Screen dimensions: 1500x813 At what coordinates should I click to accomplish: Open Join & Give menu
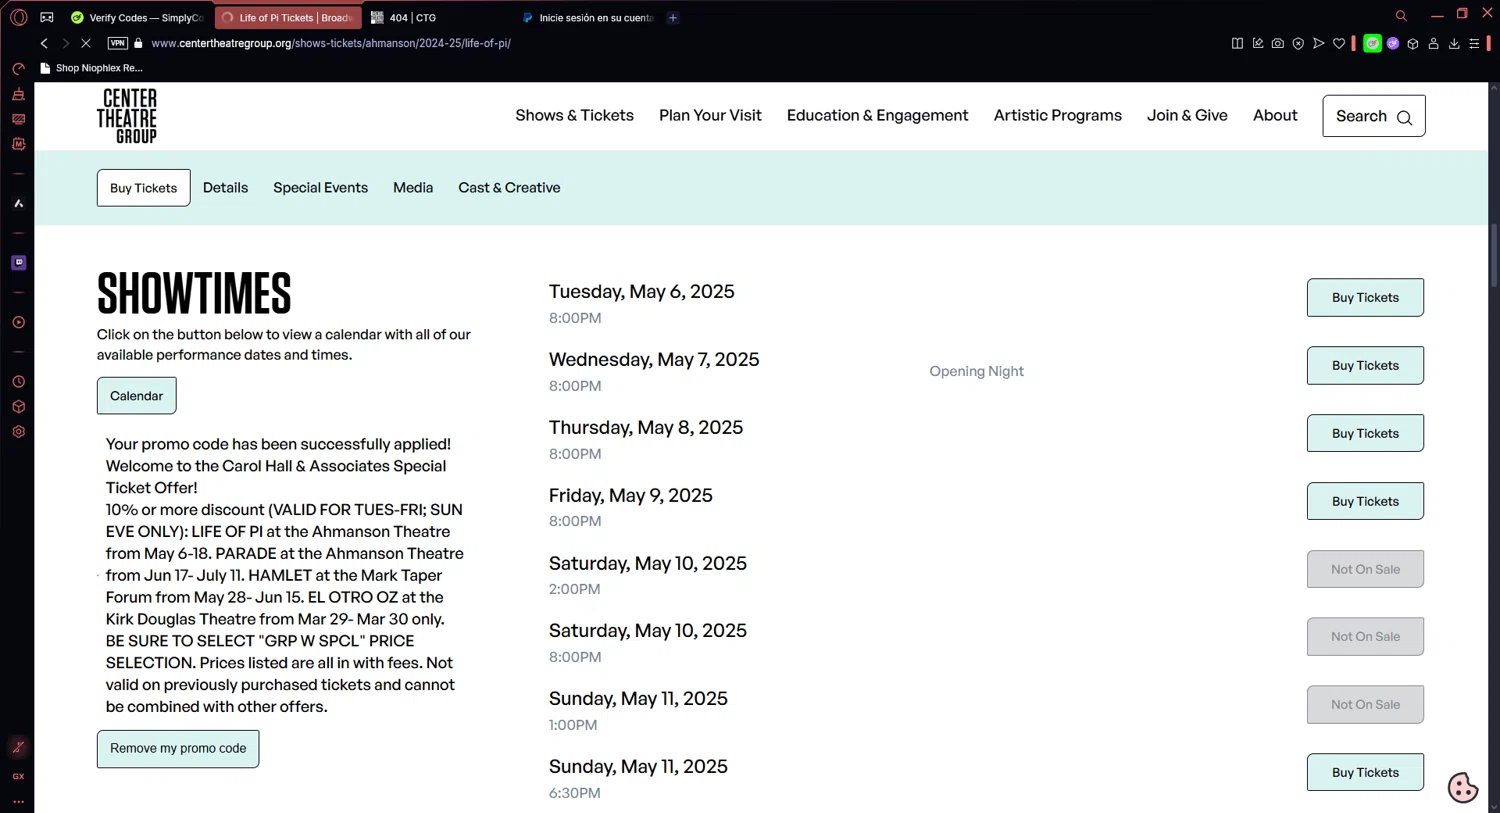click(x=1187, y=115)
